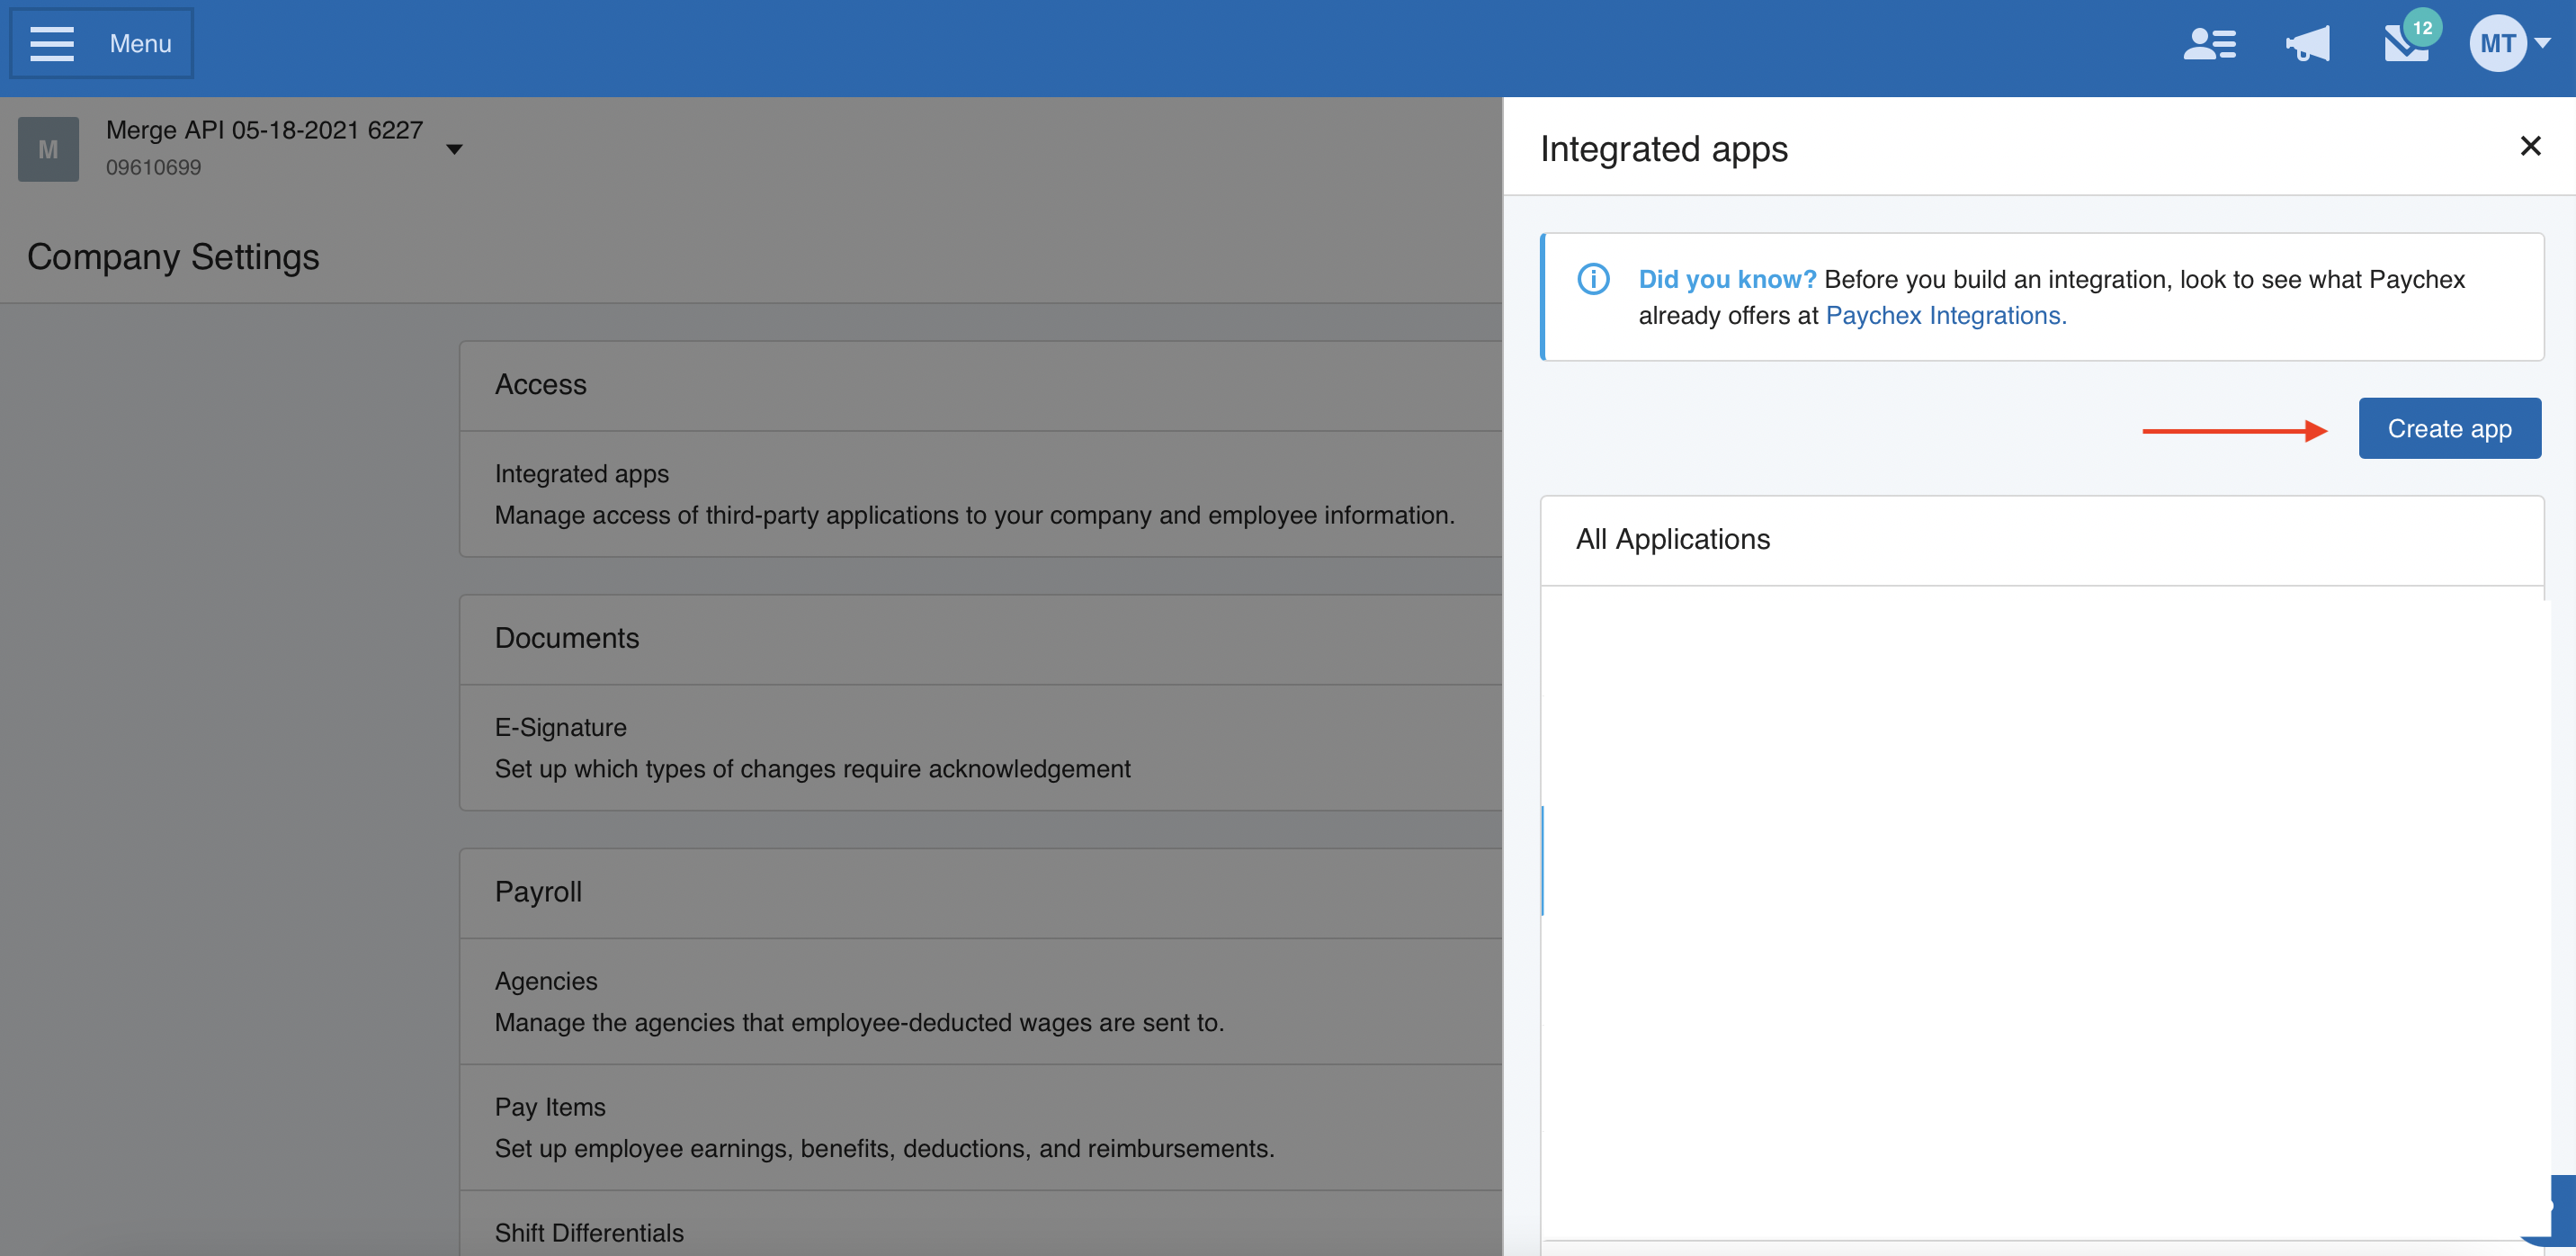
Task: Click the Merge API company name
Action: 264,130
